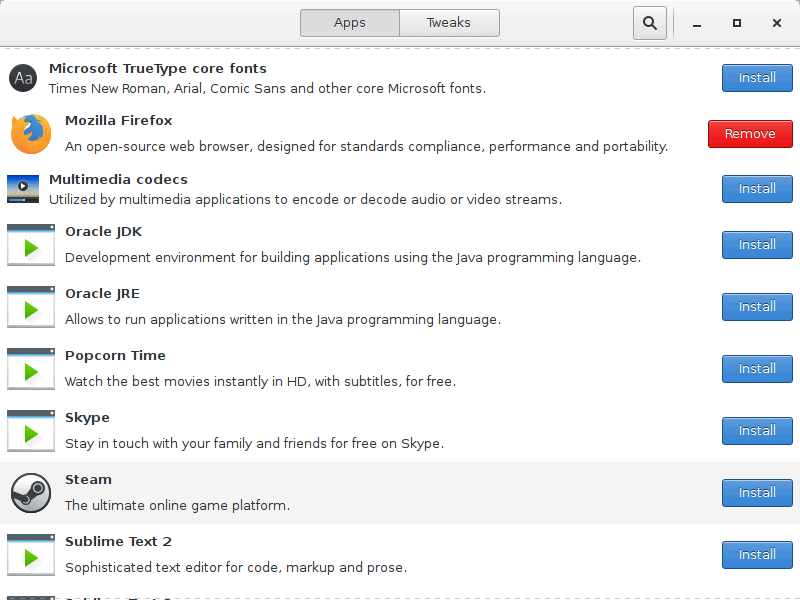Install Steam

(x=757, y=493)
